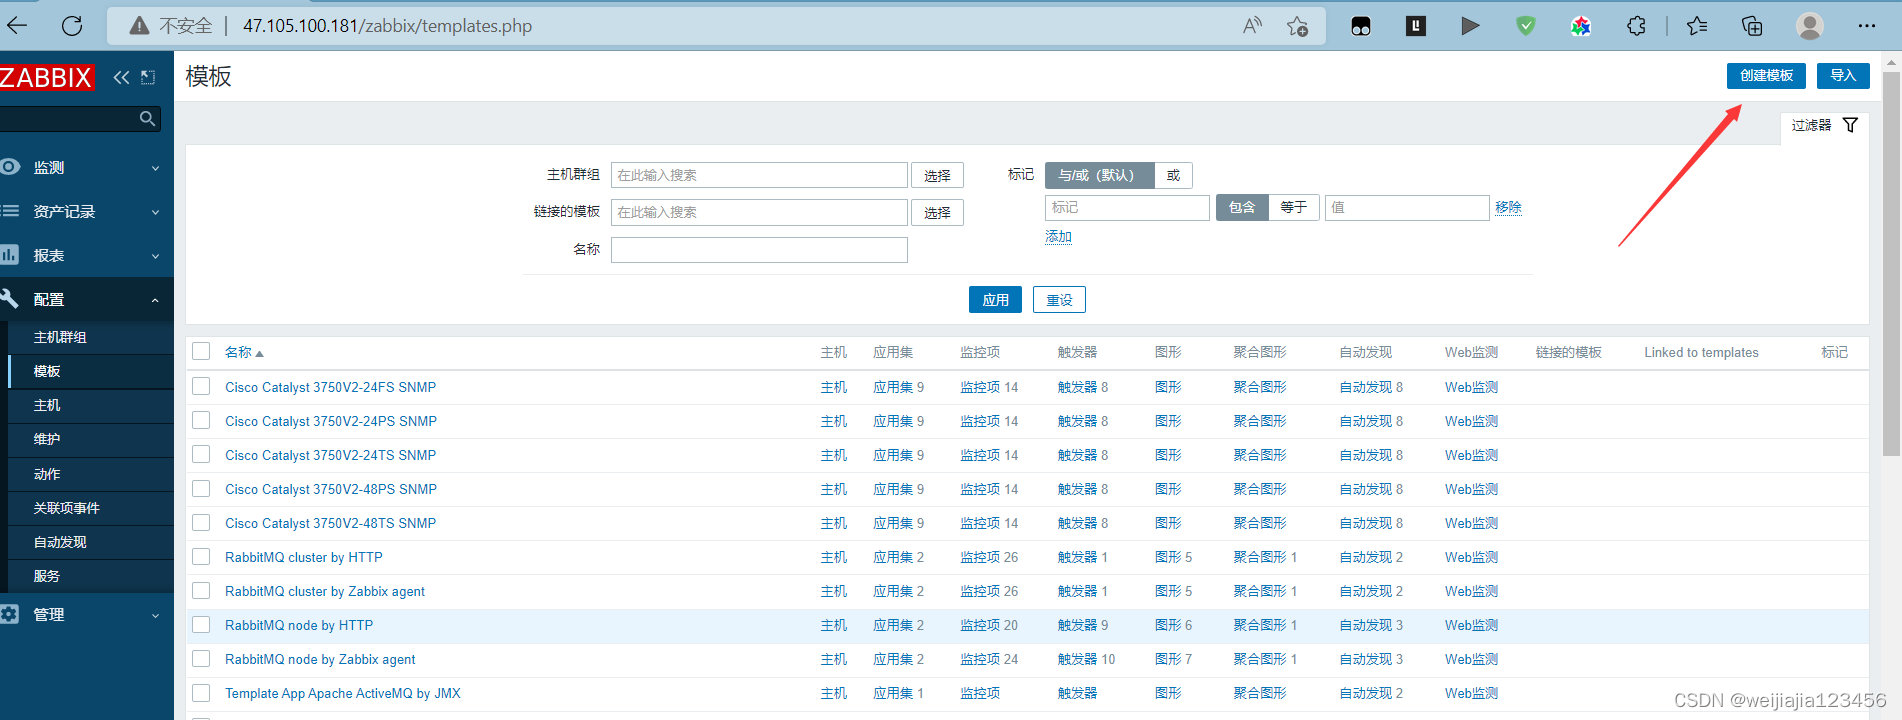Screen dimensions: 1902x720
Task: Click the Zabbix logo
Action: pyautogui.click(x=46, y=77)
